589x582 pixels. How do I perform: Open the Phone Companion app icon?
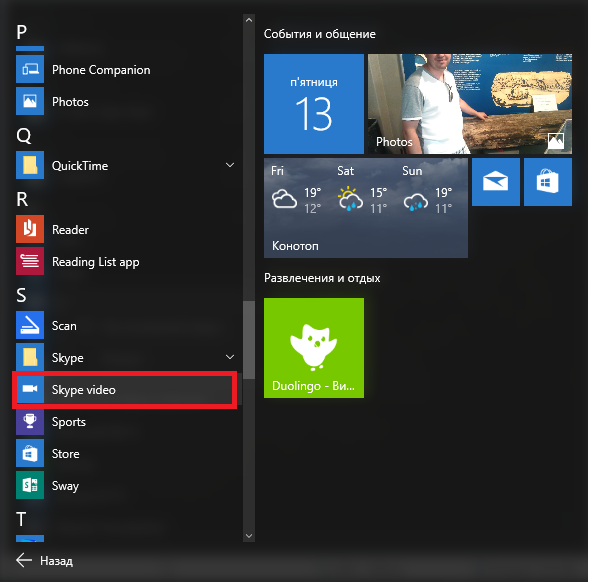[30, 69]
